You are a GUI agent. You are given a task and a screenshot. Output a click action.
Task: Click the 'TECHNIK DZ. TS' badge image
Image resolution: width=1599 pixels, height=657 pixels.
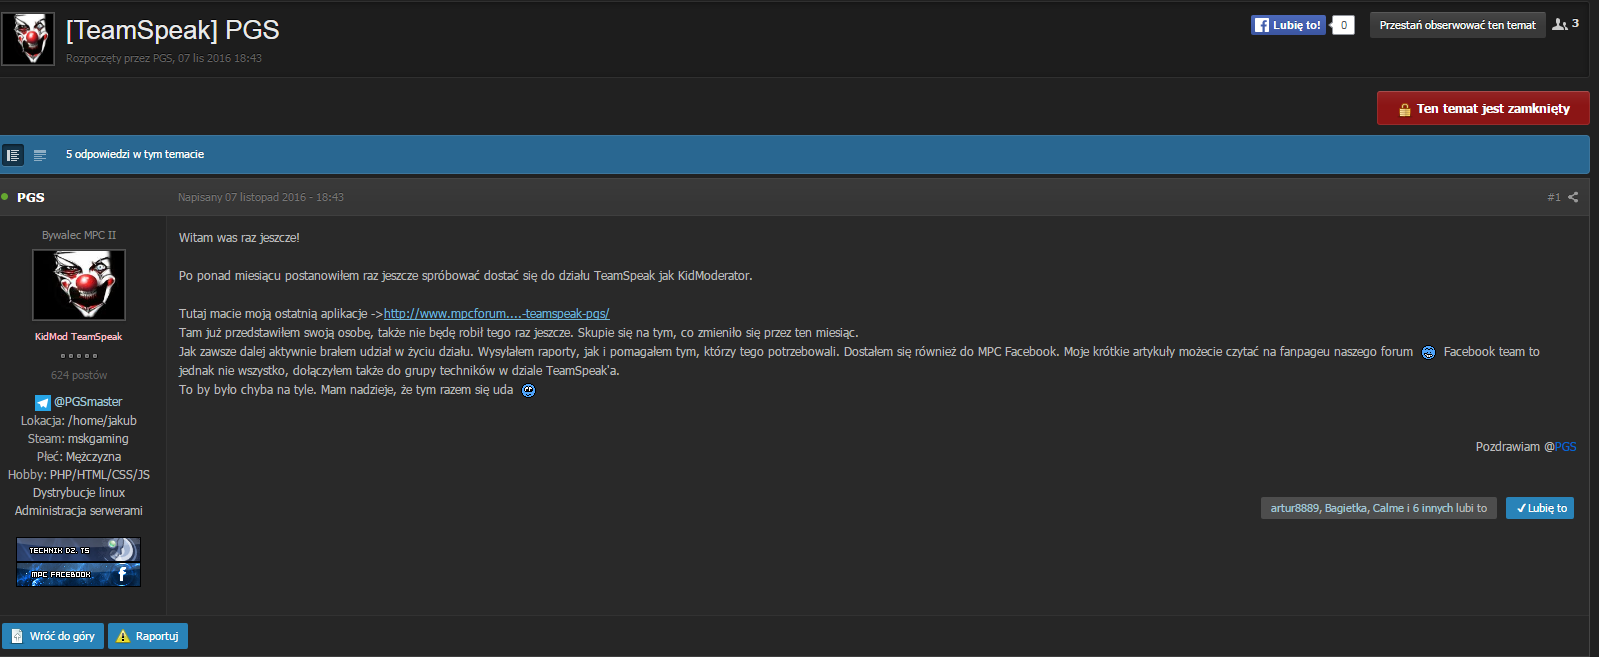click(79, 550)
